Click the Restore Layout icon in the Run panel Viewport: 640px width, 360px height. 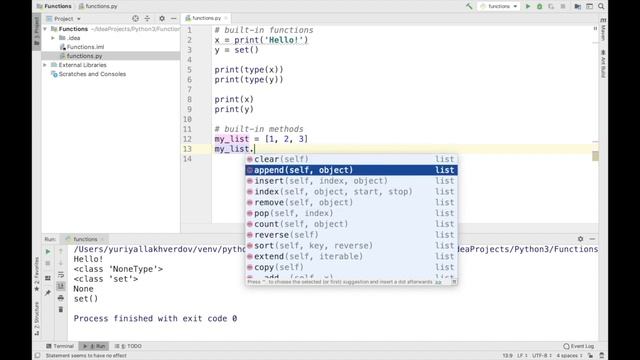[x=48, y=278]
